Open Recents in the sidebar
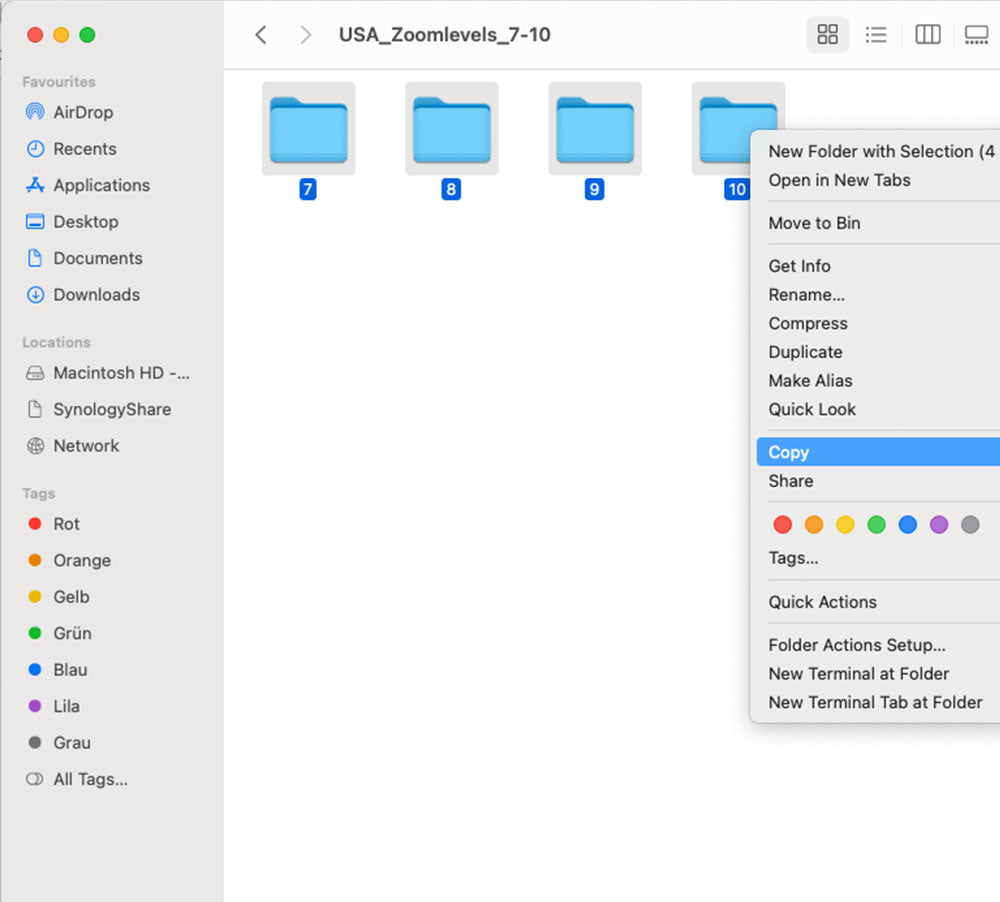1000x902 pixels. click(84, 149)
